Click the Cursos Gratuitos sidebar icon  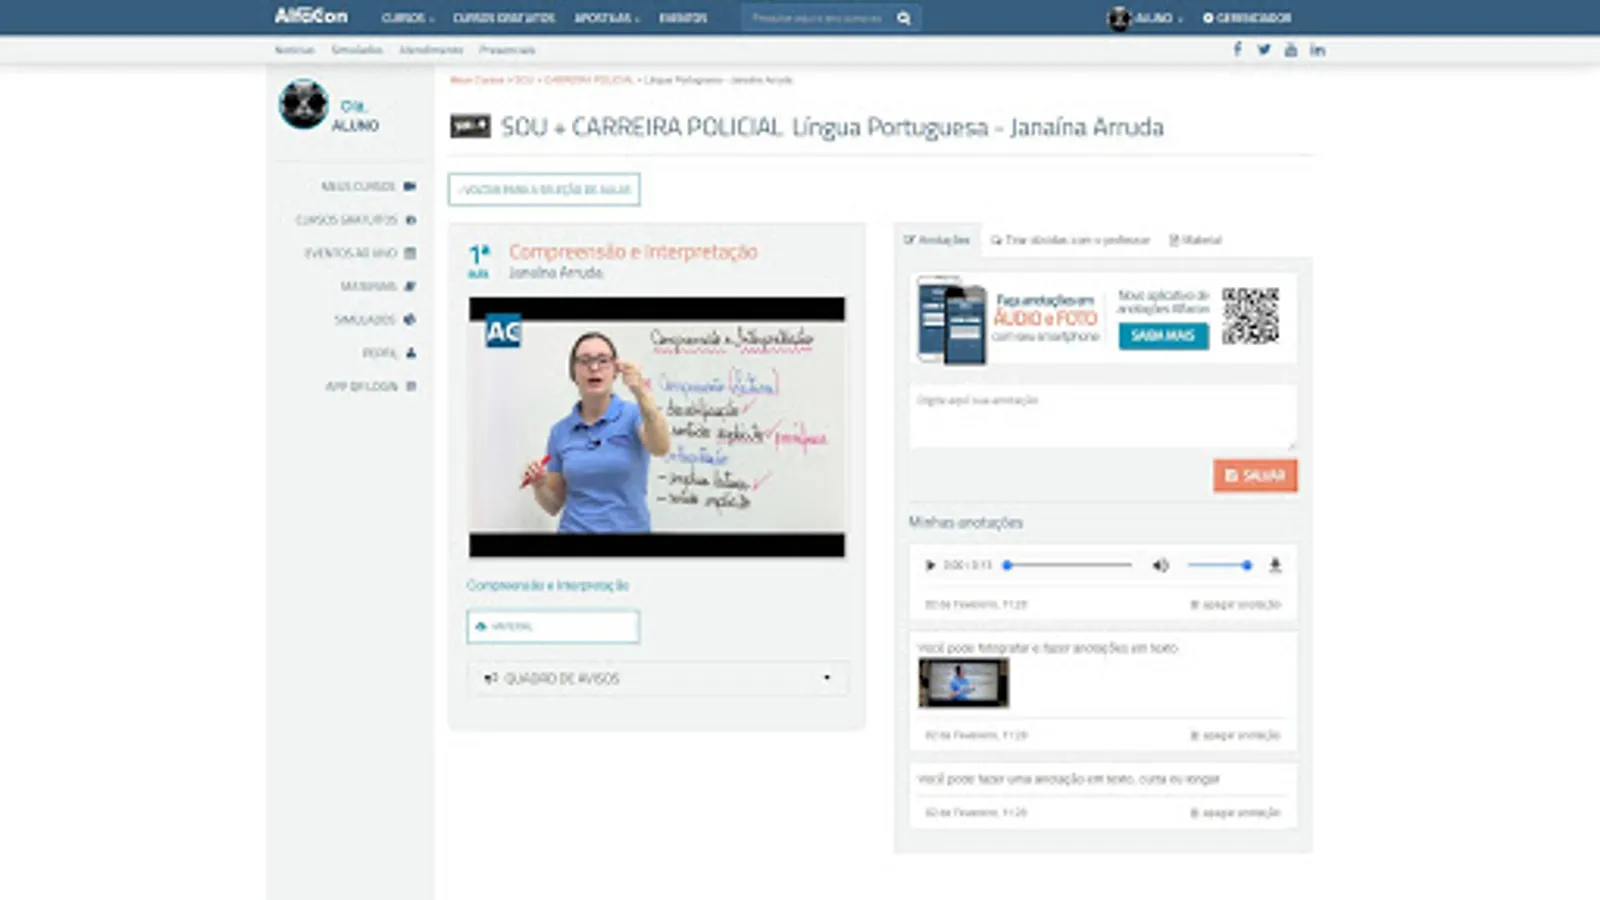coord(410,220)
